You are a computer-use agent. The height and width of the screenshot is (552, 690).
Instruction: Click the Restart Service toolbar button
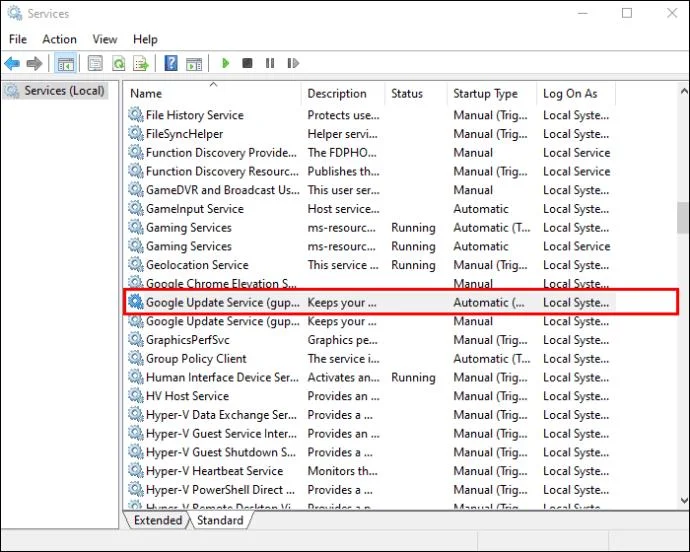click(293, 63)
